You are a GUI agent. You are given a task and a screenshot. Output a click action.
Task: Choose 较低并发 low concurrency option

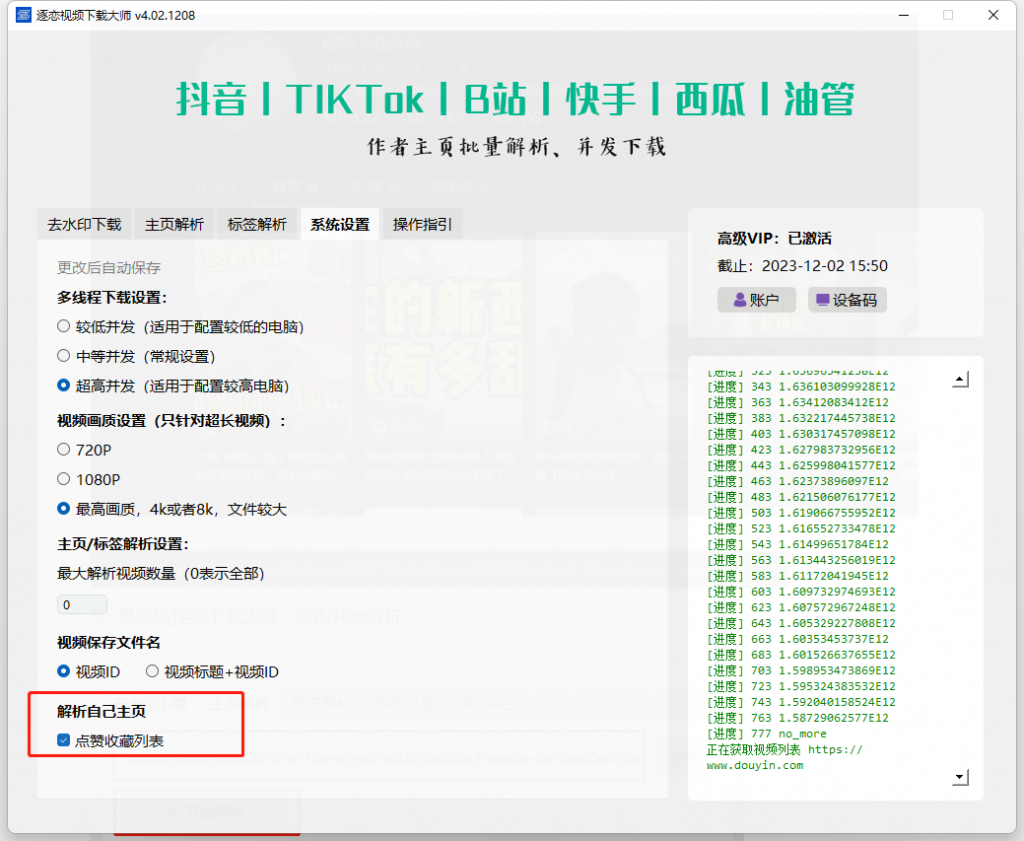pos(63,326)
